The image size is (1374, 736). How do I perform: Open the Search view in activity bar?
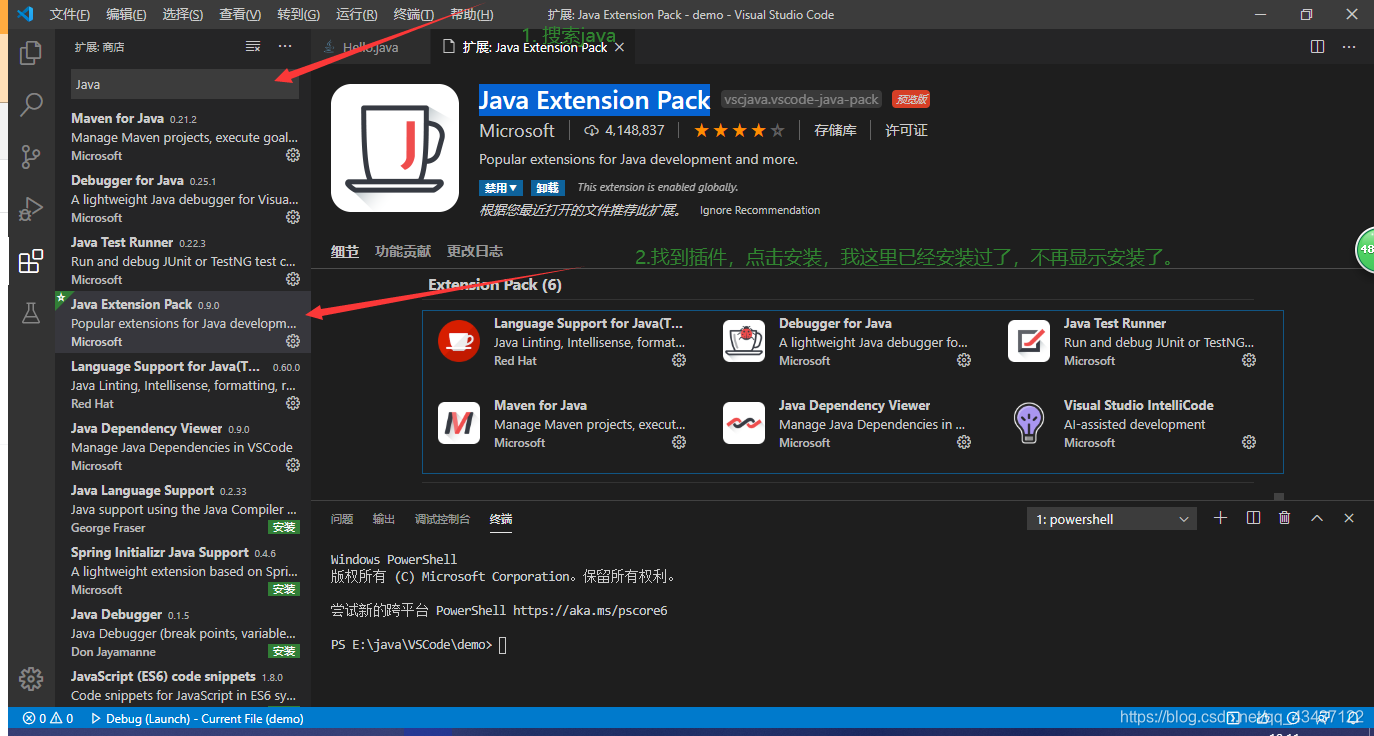point(31,105)
